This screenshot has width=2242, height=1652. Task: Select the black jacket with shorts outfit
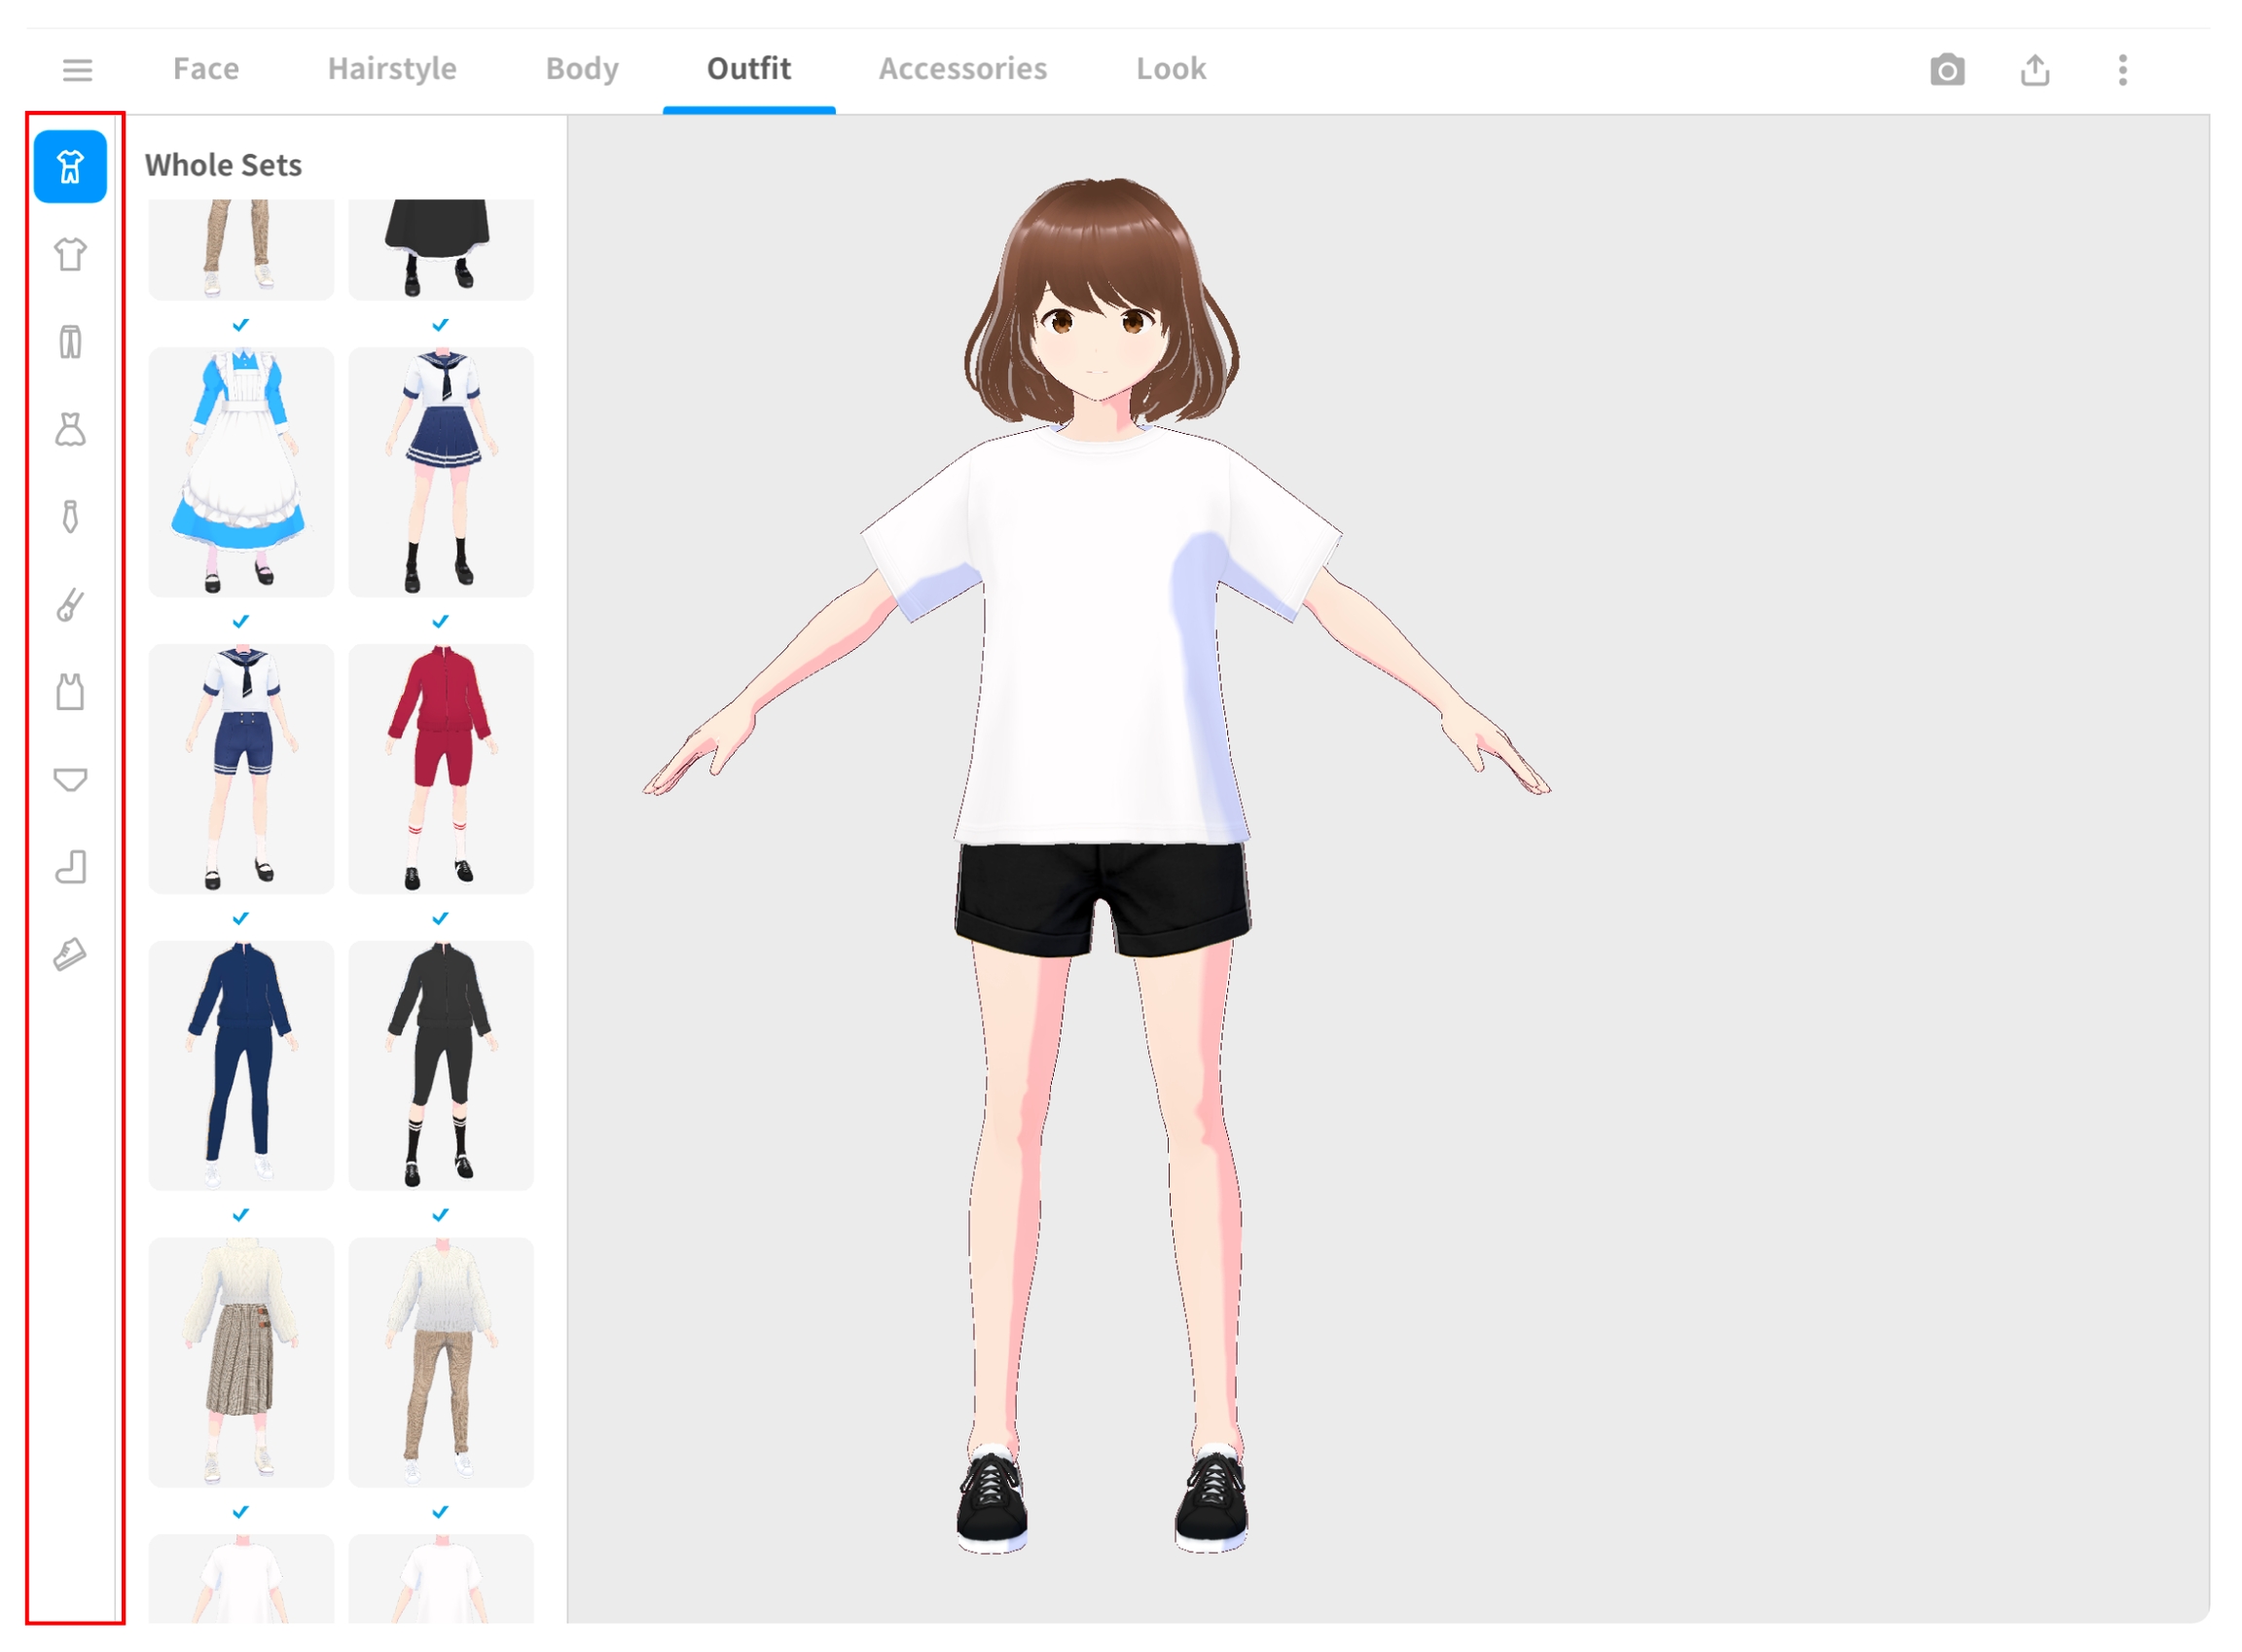point(441,1065)
